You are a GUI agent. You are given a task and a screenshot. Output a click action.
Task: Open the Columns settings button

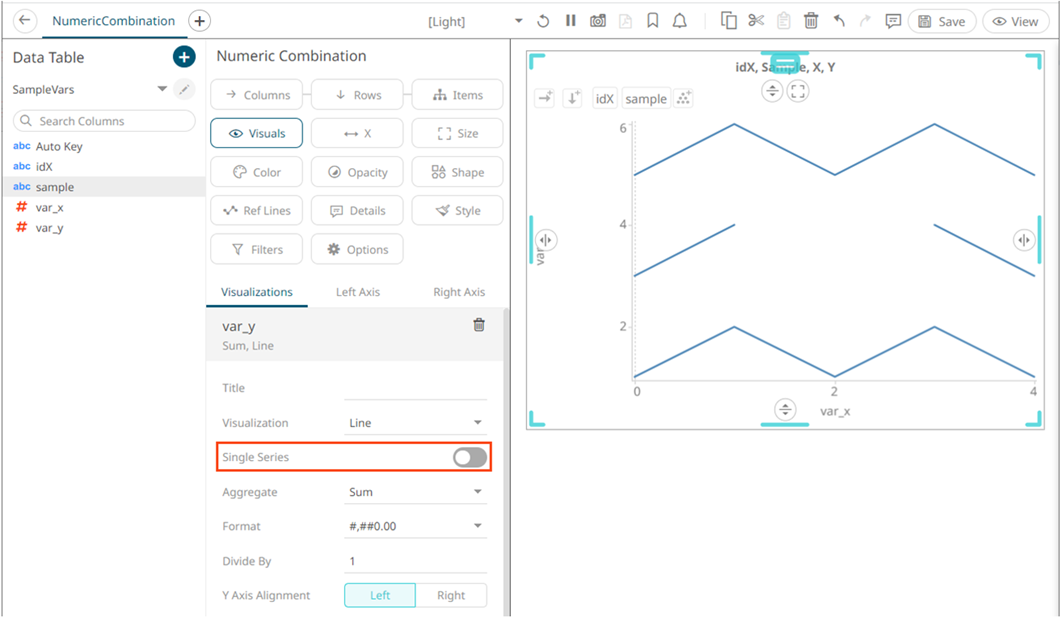pyautogui.click(x=257, y=95)
